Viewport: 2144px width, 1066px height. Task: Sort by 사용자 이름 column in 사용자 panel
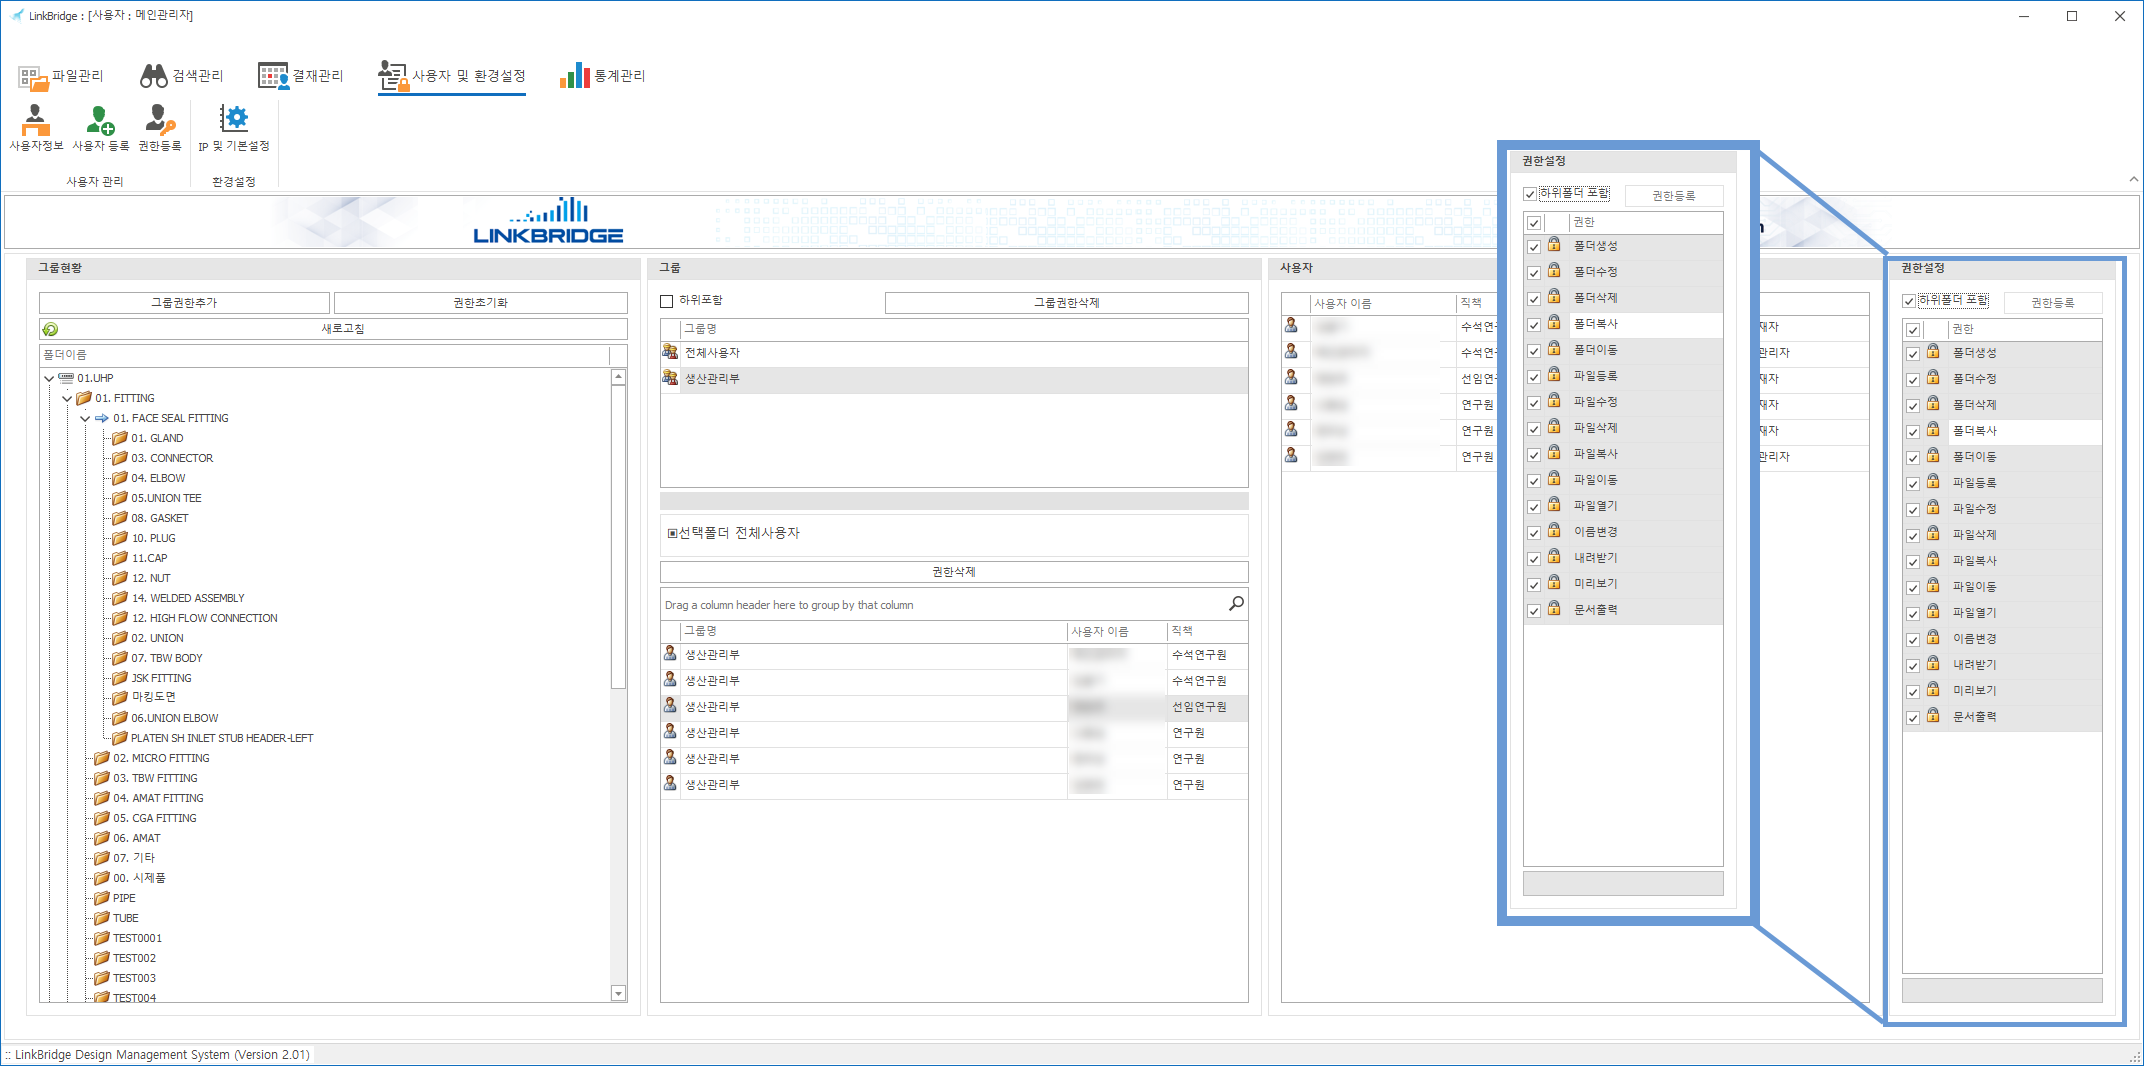pos(1383,303)
